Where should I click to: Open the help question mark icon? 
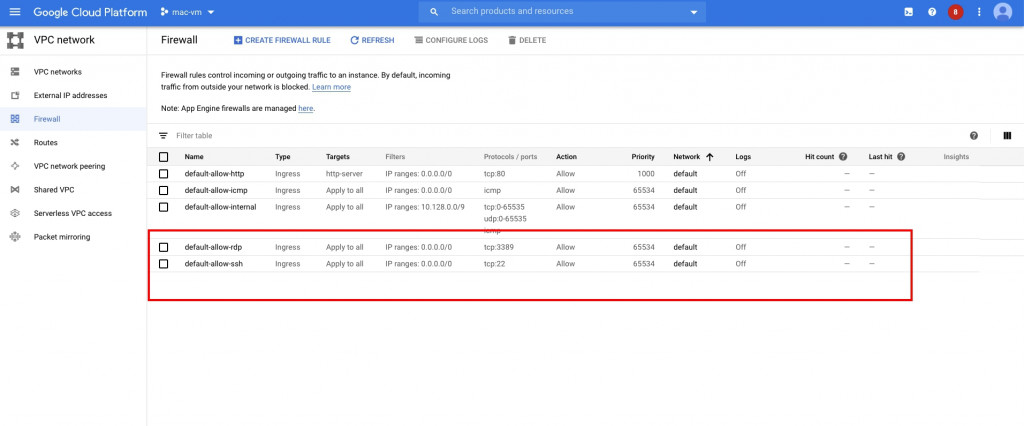click(x=932, y=12)
